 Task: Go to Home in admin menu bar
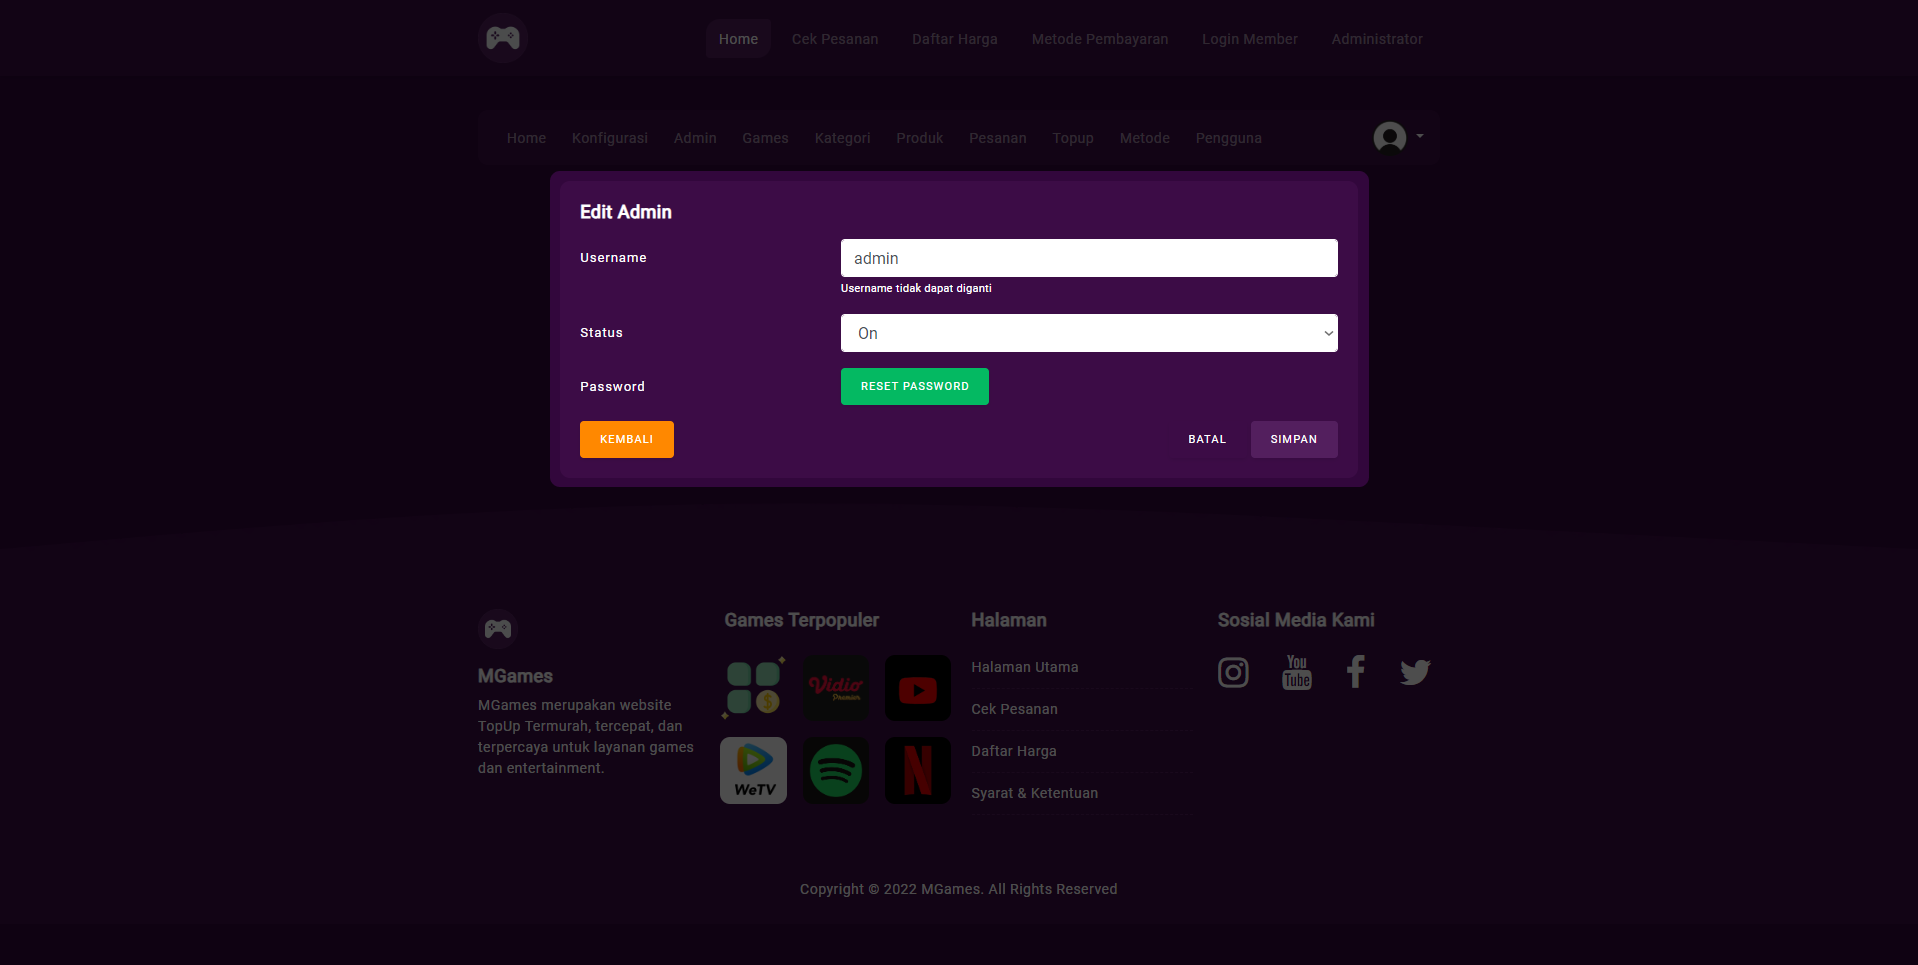click(x=526, y=138)
